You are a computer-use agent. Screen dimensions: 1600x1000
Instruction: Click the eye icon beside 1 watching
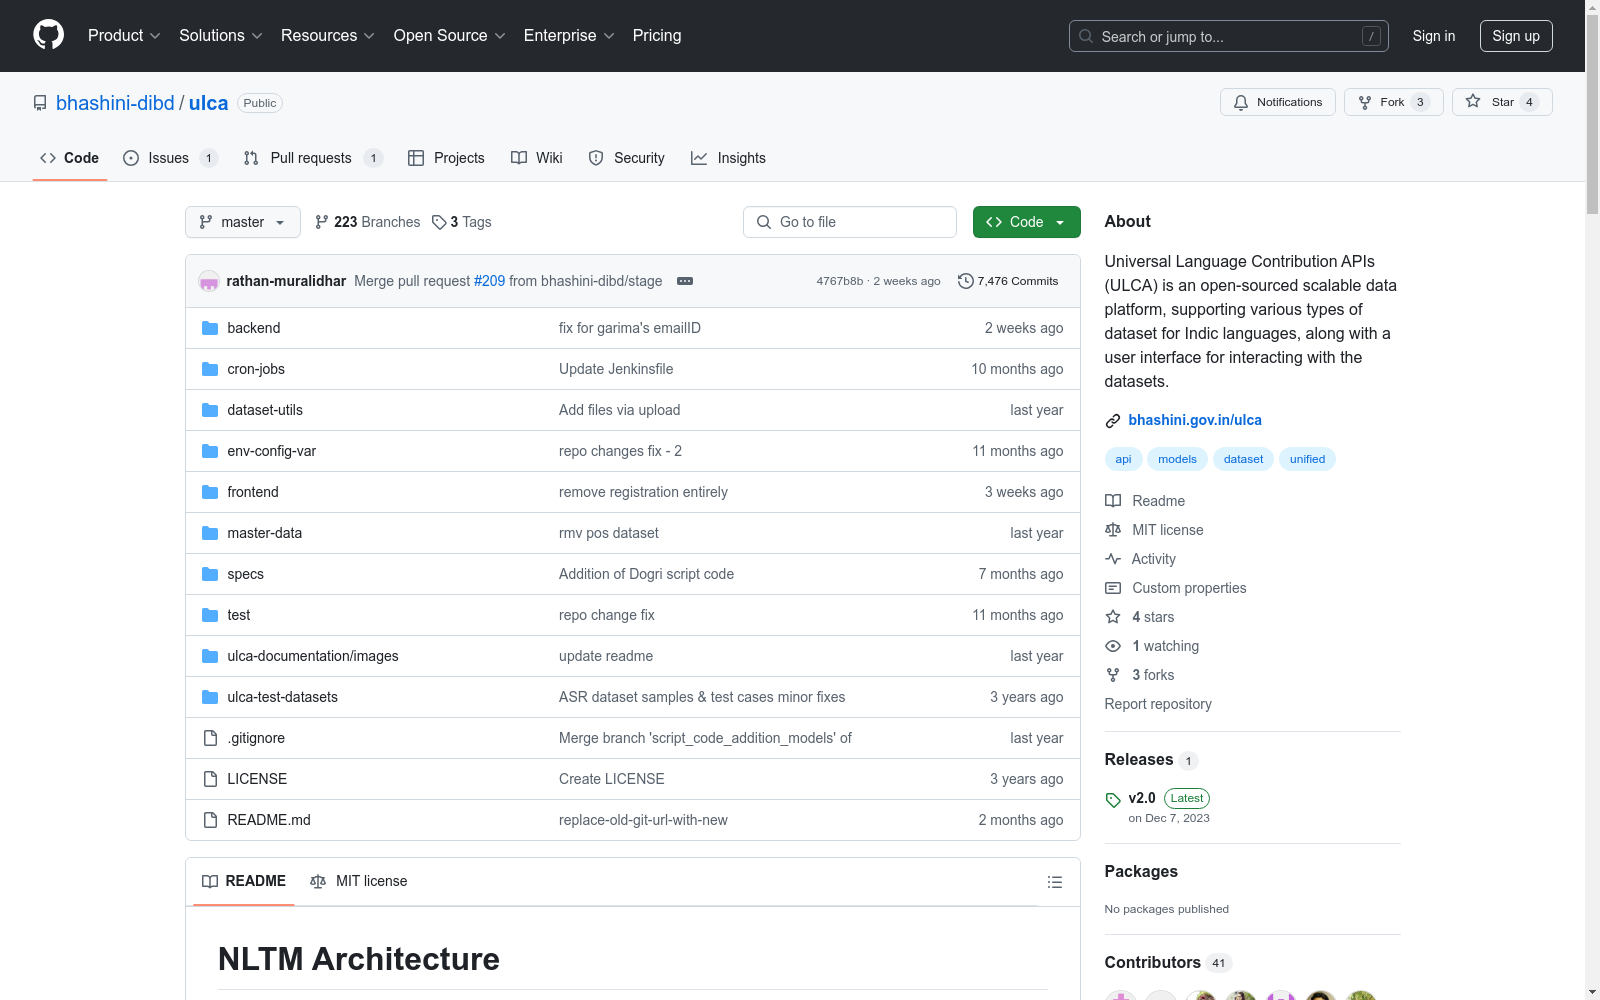[1113, 646]
